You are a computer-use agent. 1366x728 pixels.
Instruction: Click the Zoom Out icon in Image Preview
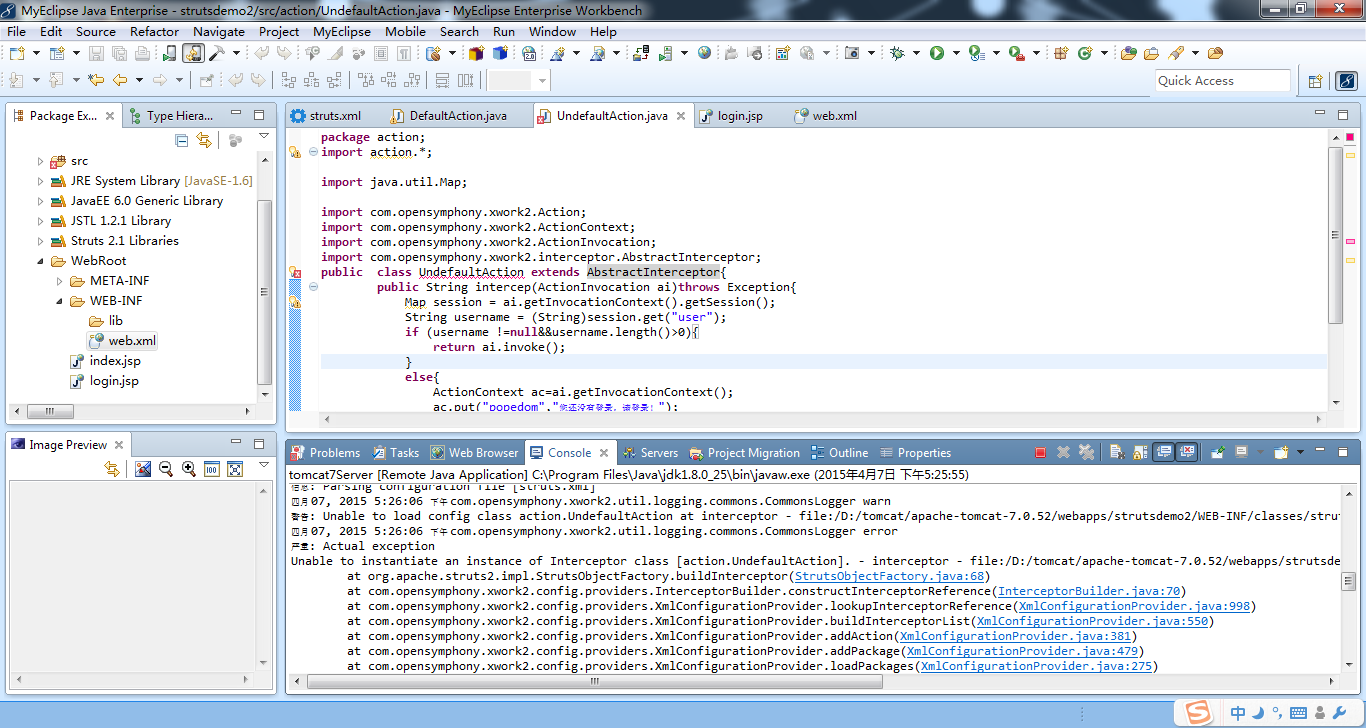coord(166,469)
